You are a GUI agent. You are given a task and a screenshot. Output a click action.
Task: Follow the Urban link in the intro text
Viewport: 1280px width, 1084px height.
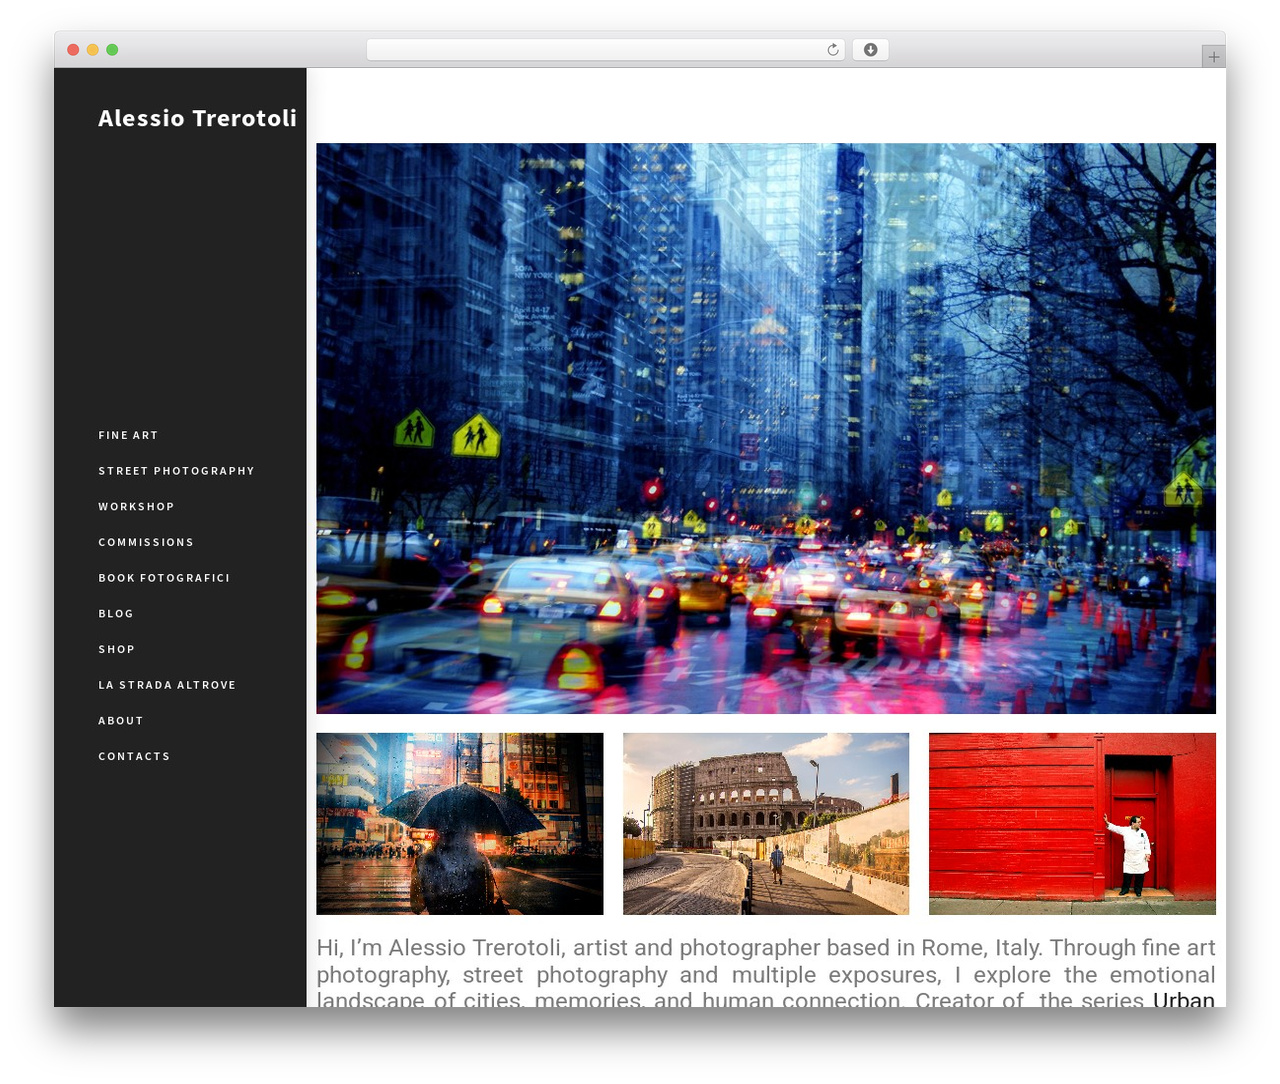[x=1184, y=999]
